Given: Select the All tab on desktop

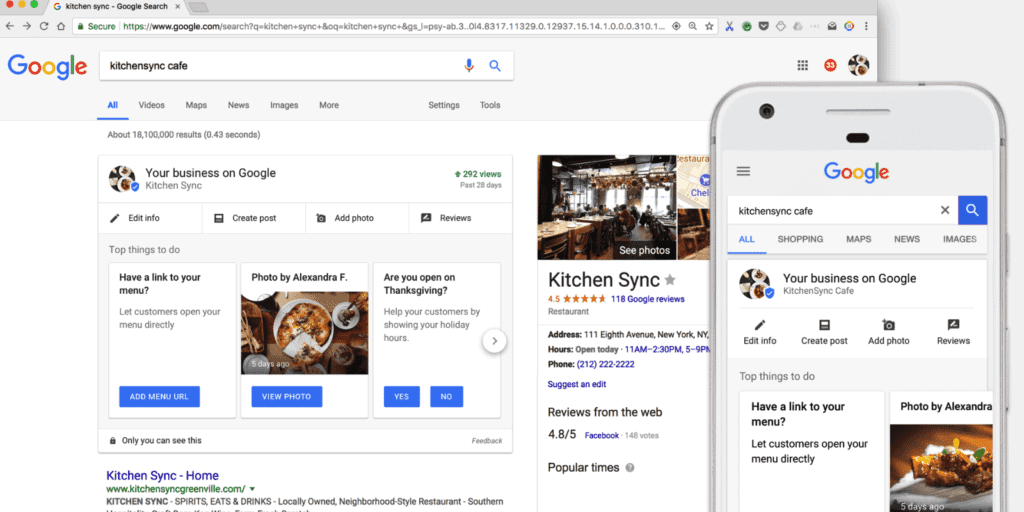Looking at the screenshot, I should coord(113,105).
